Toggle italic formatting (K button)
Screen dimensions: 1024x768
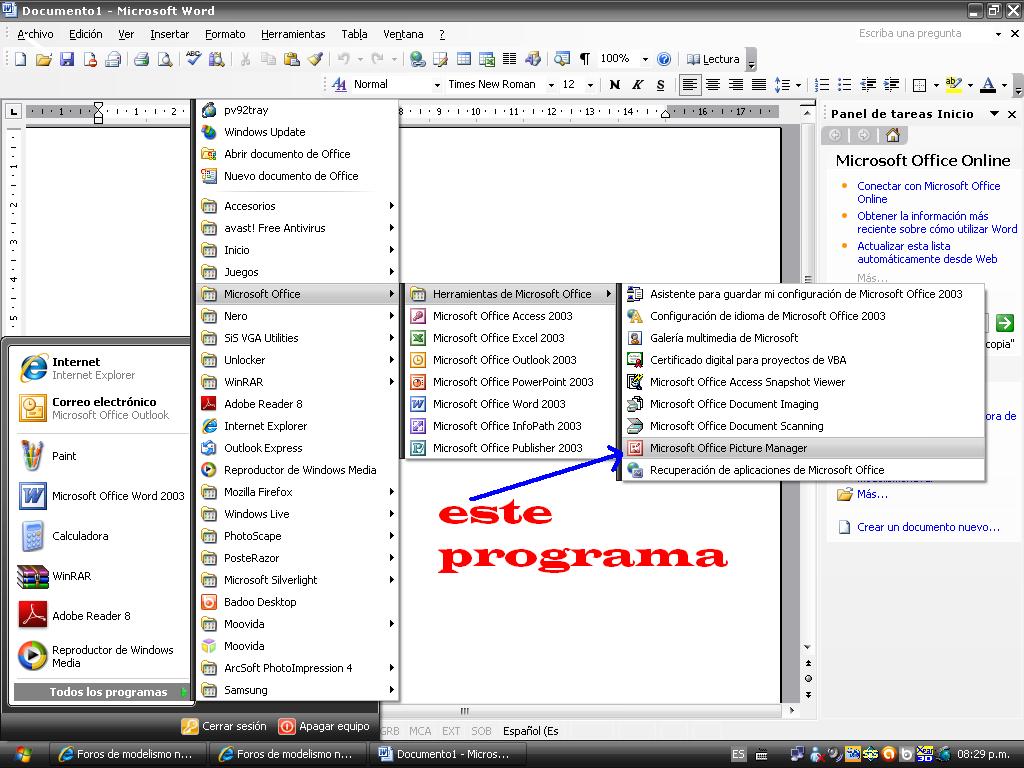637,84
